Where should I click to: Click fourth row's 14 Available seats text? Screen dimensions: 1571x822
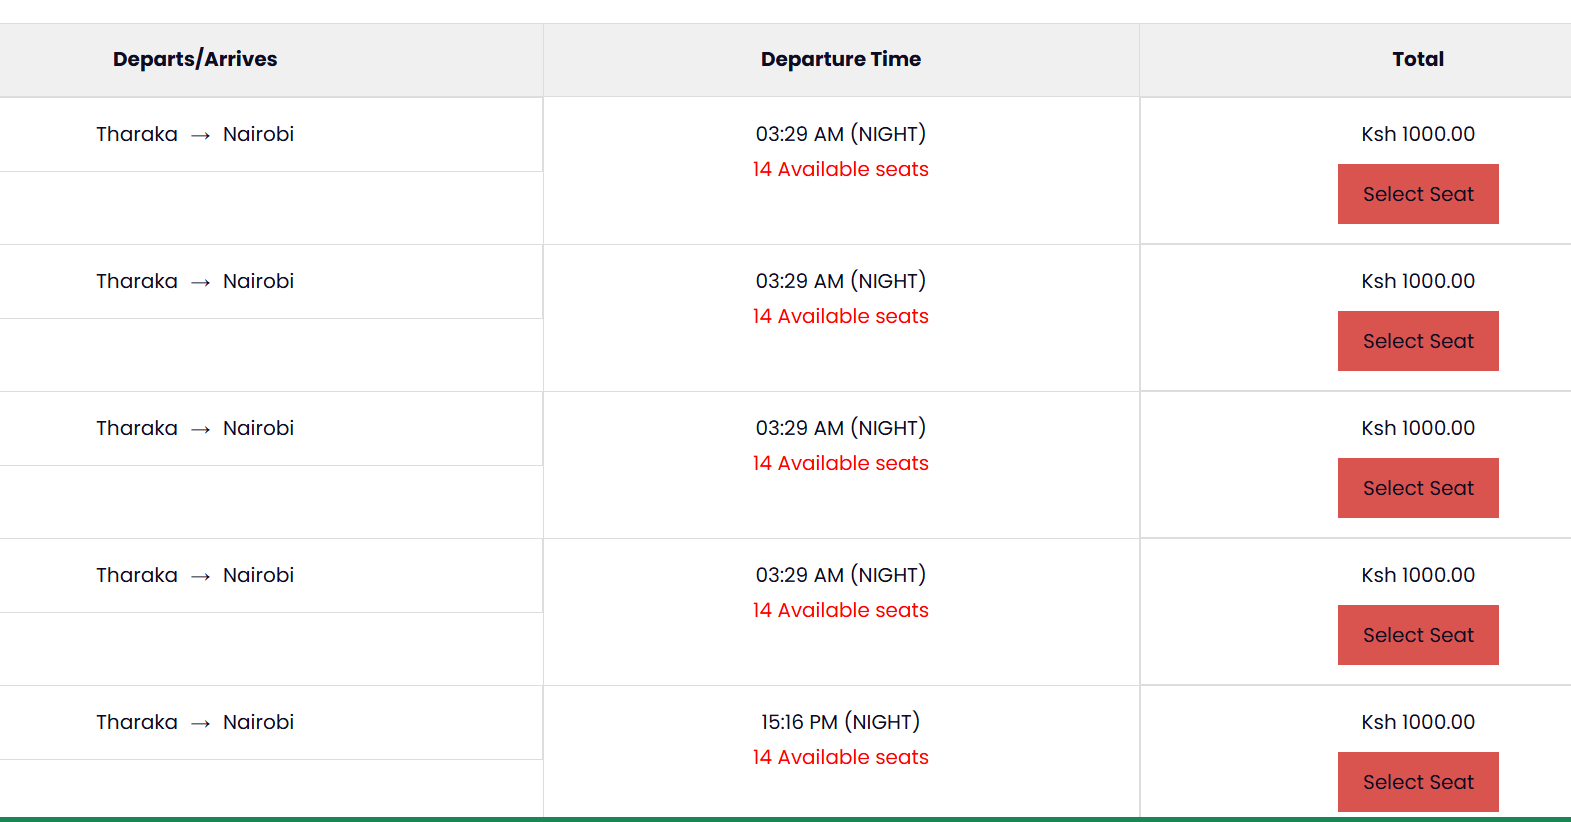(841, 610)
